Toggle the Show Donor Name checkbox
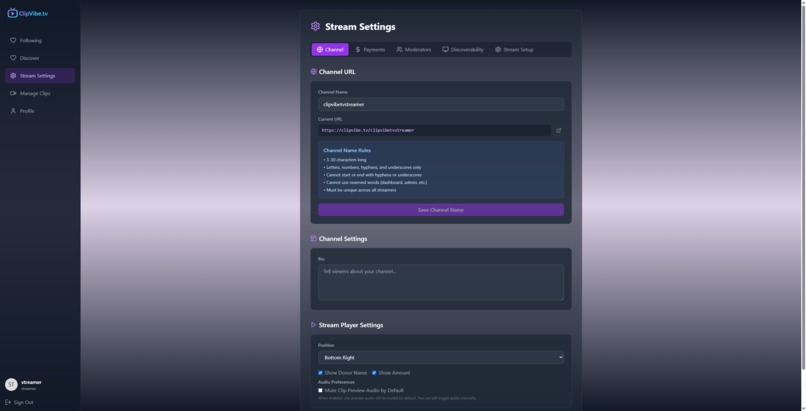Screen dimensions: 806x411 [x=320, y=373]
